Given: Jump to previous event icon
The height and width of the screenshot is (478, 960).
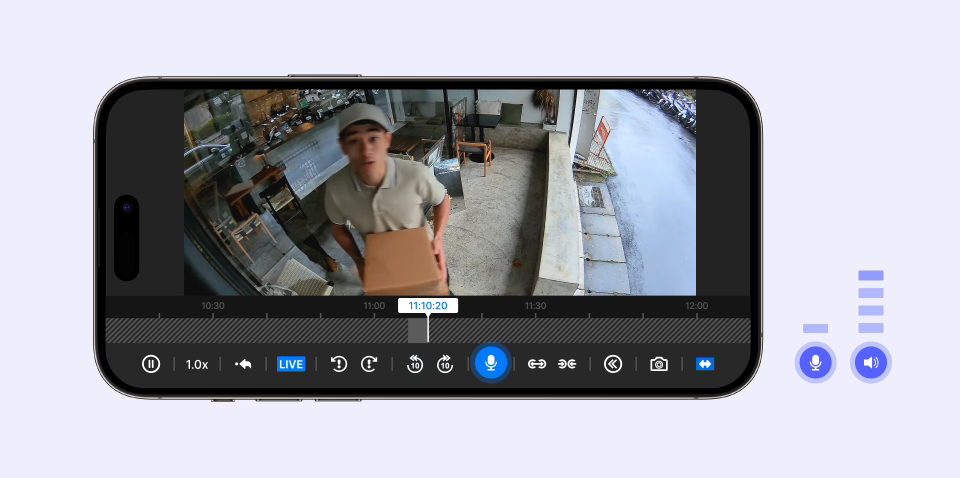Looking at the screenshot, I should [x=338, y=364].
